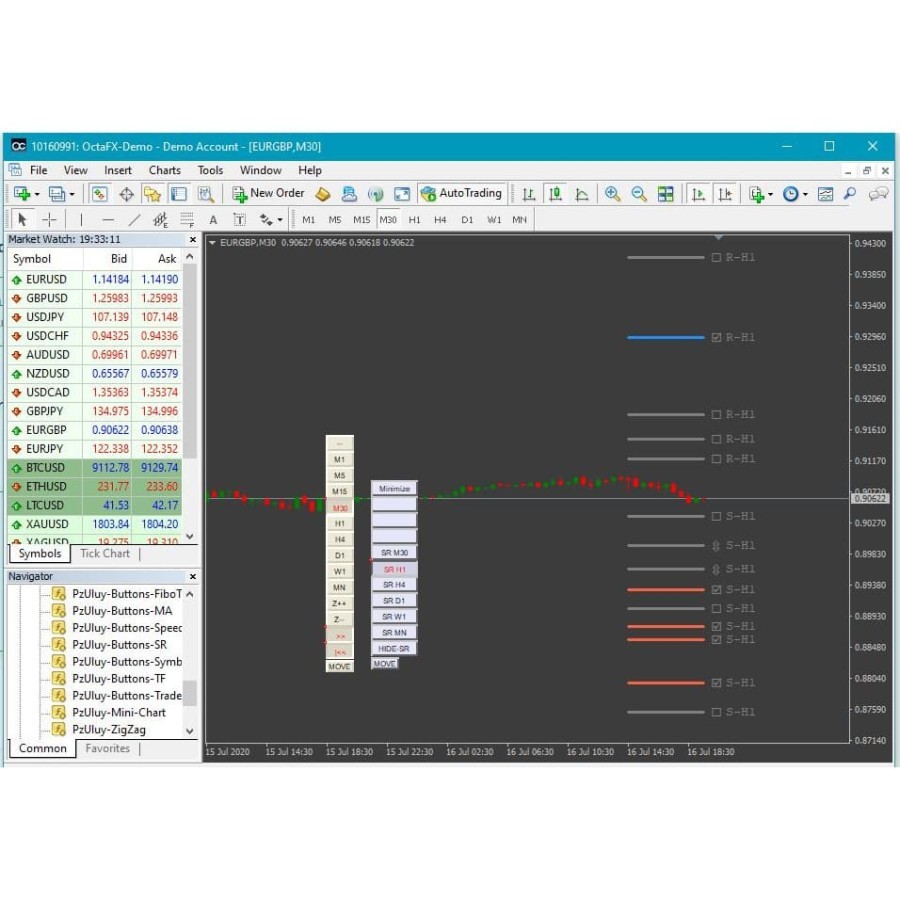Toggle chart shift icon
This screenshot has height=900, width=900.
click(725, 194)
